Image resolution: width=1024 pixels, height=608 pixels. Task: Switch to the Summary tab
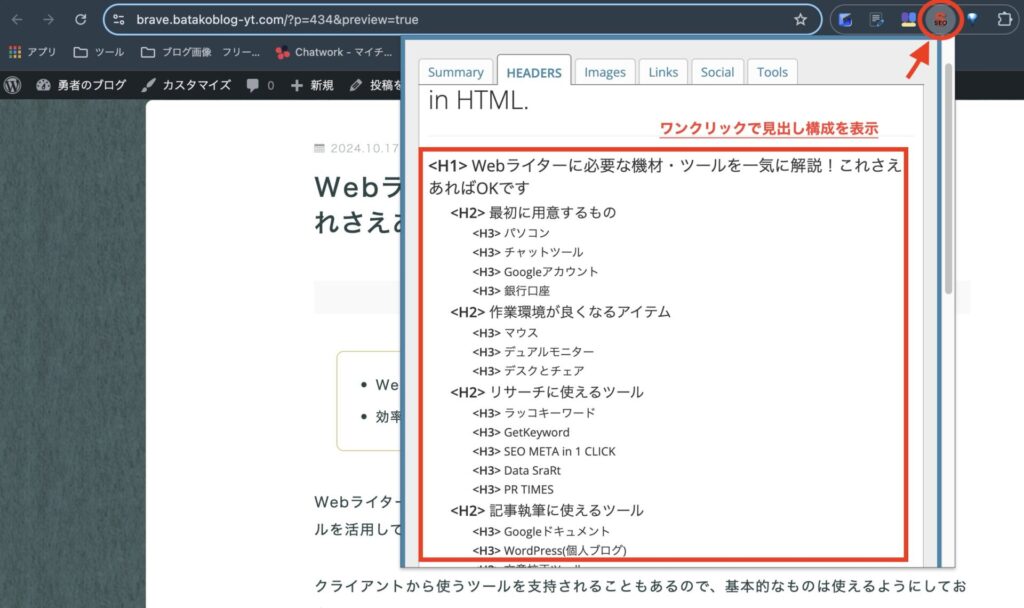(x=456, y=72)
